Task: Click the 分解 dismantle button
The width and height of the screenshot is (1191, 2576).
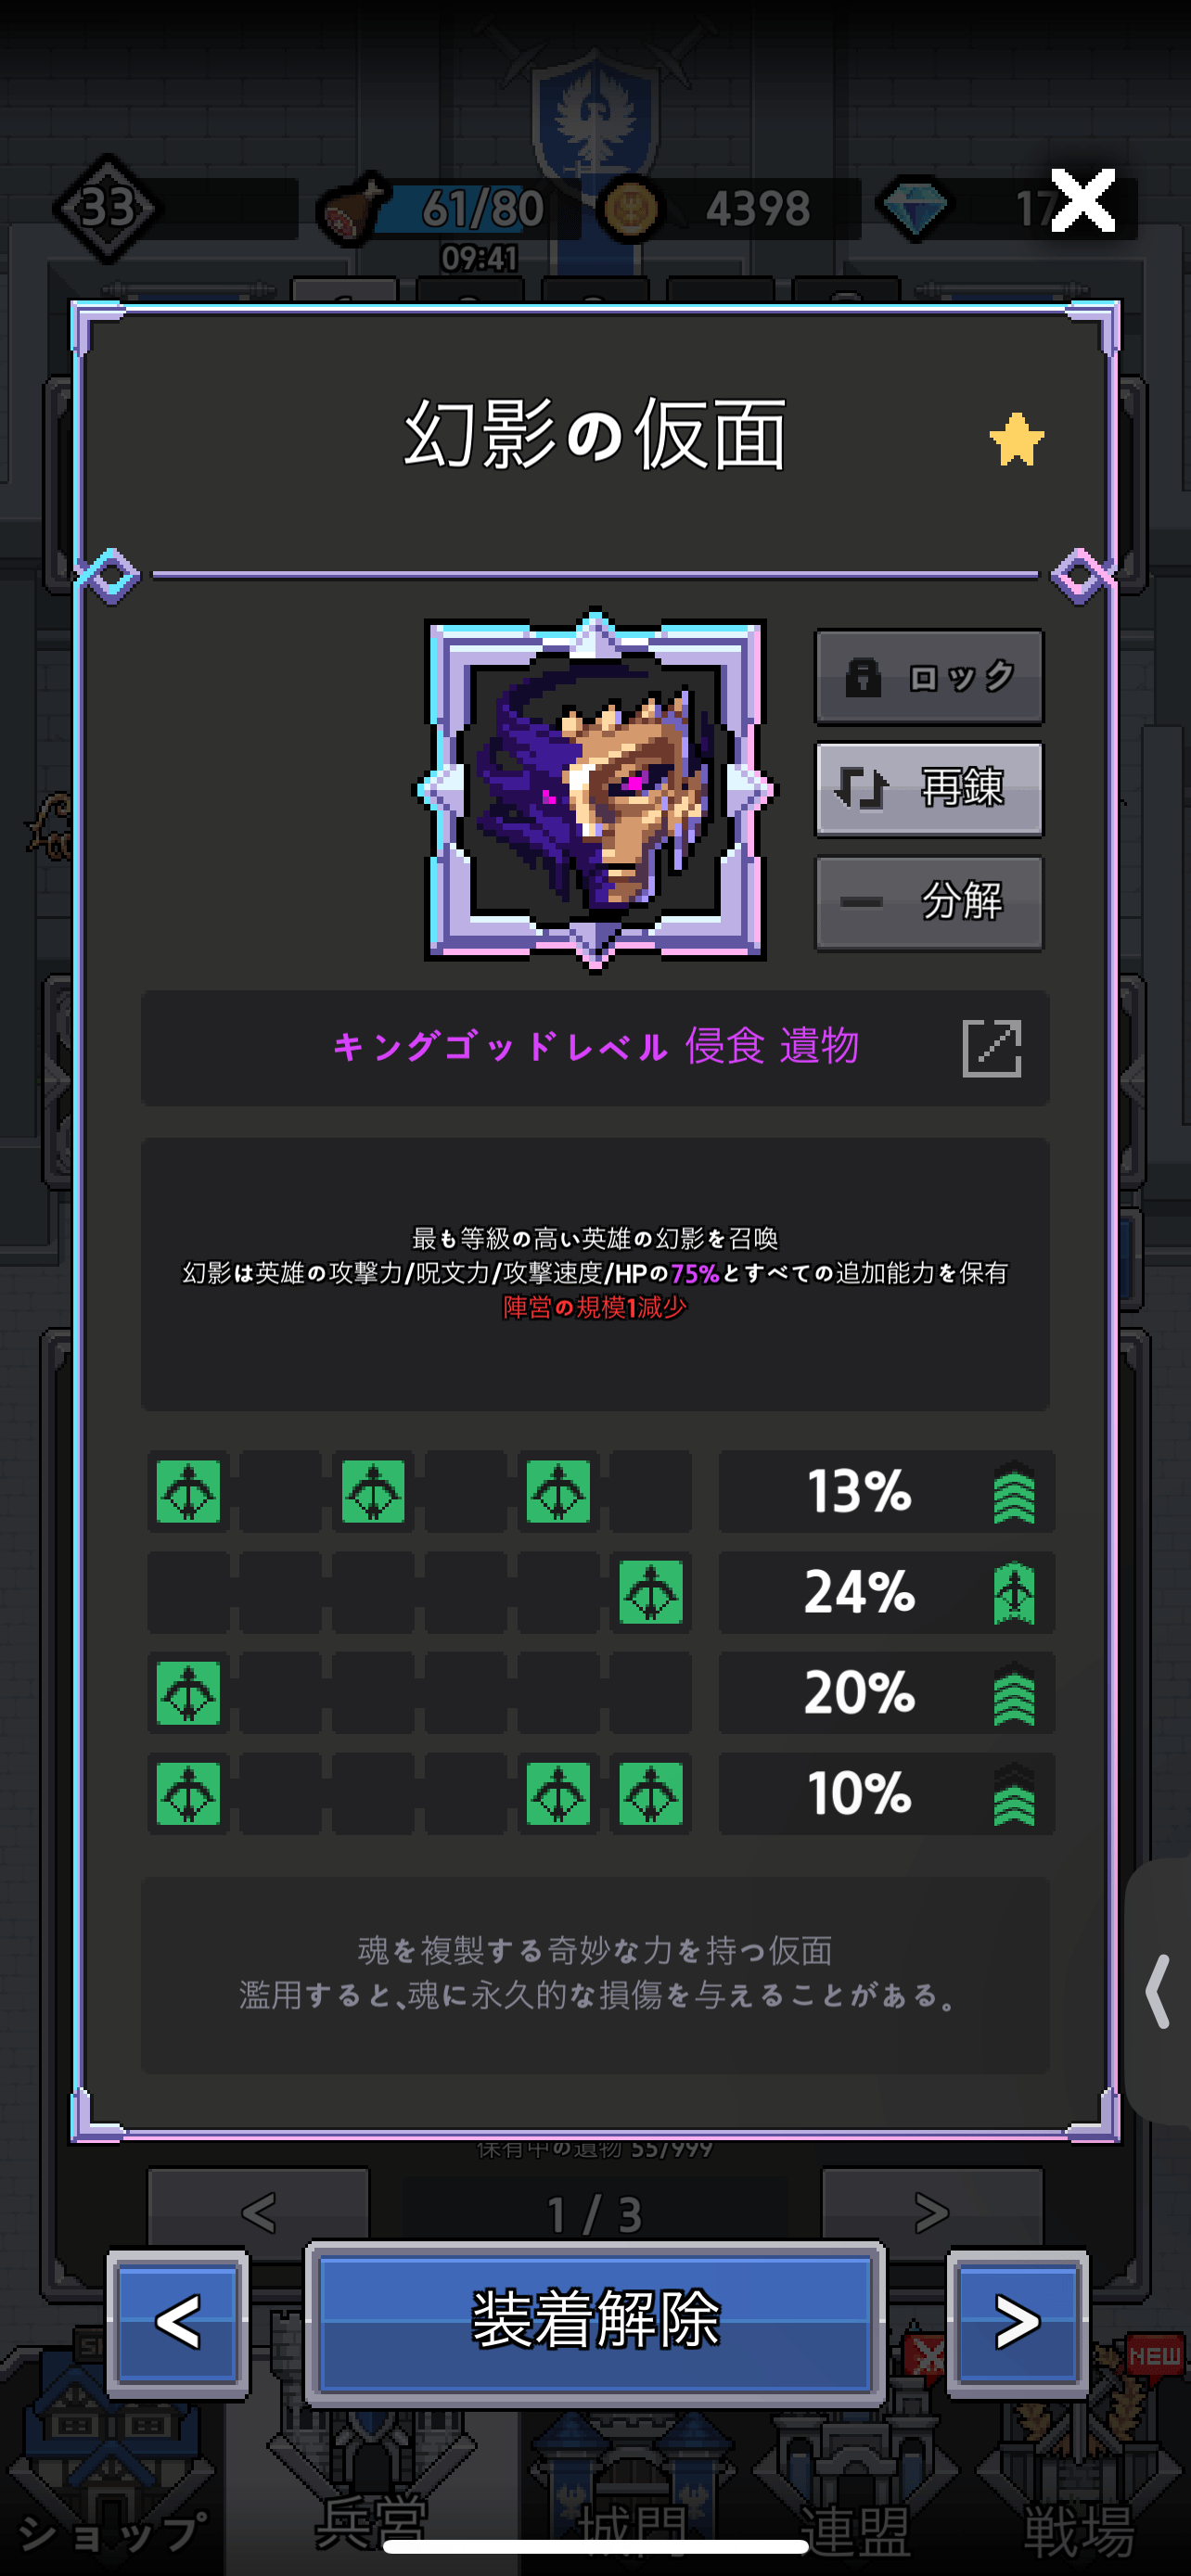Action: [x=929, y=902]
